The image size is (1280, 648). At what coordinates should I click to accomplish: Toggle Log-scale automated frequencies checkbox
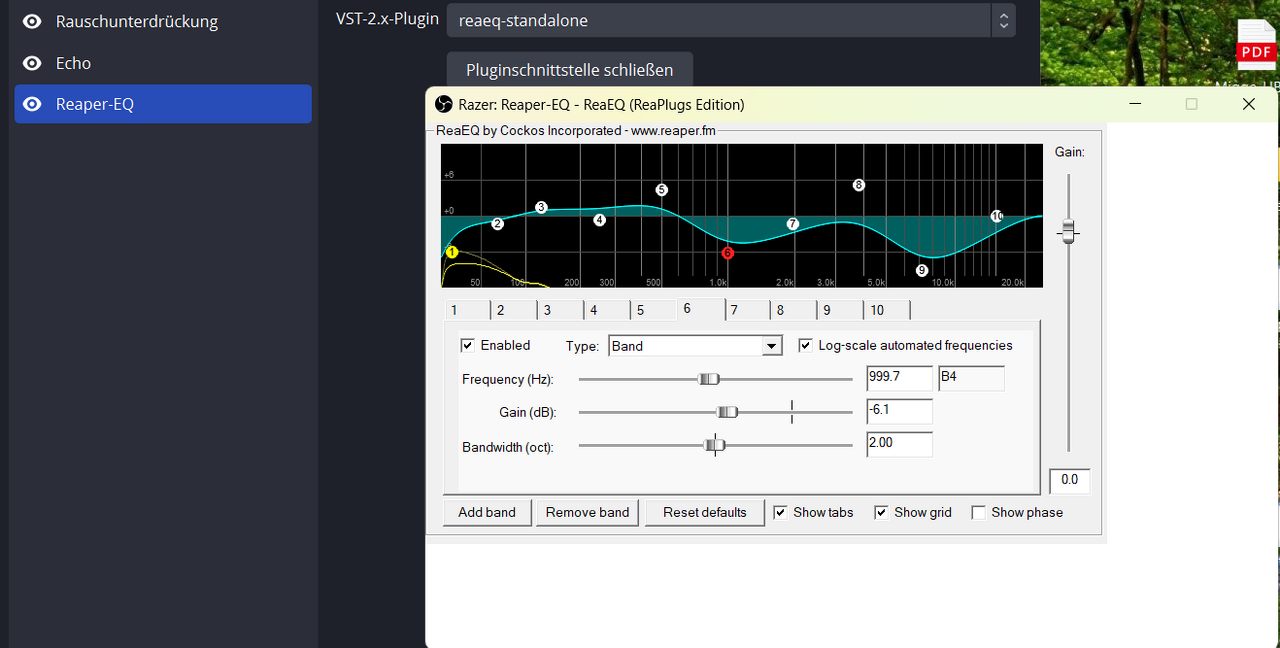805,345
